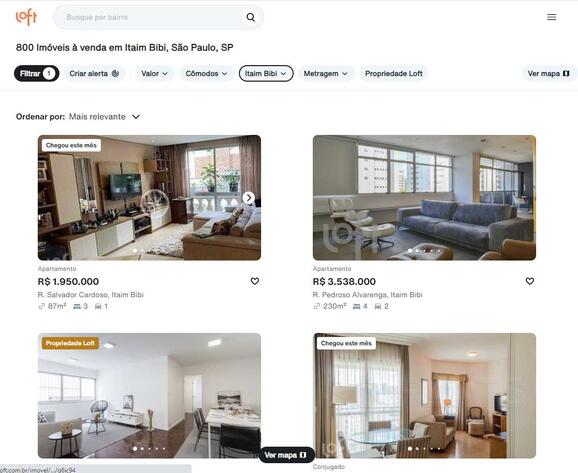
Task: Toggle the Propriedade Loft filter
Action: click(393, 73)
